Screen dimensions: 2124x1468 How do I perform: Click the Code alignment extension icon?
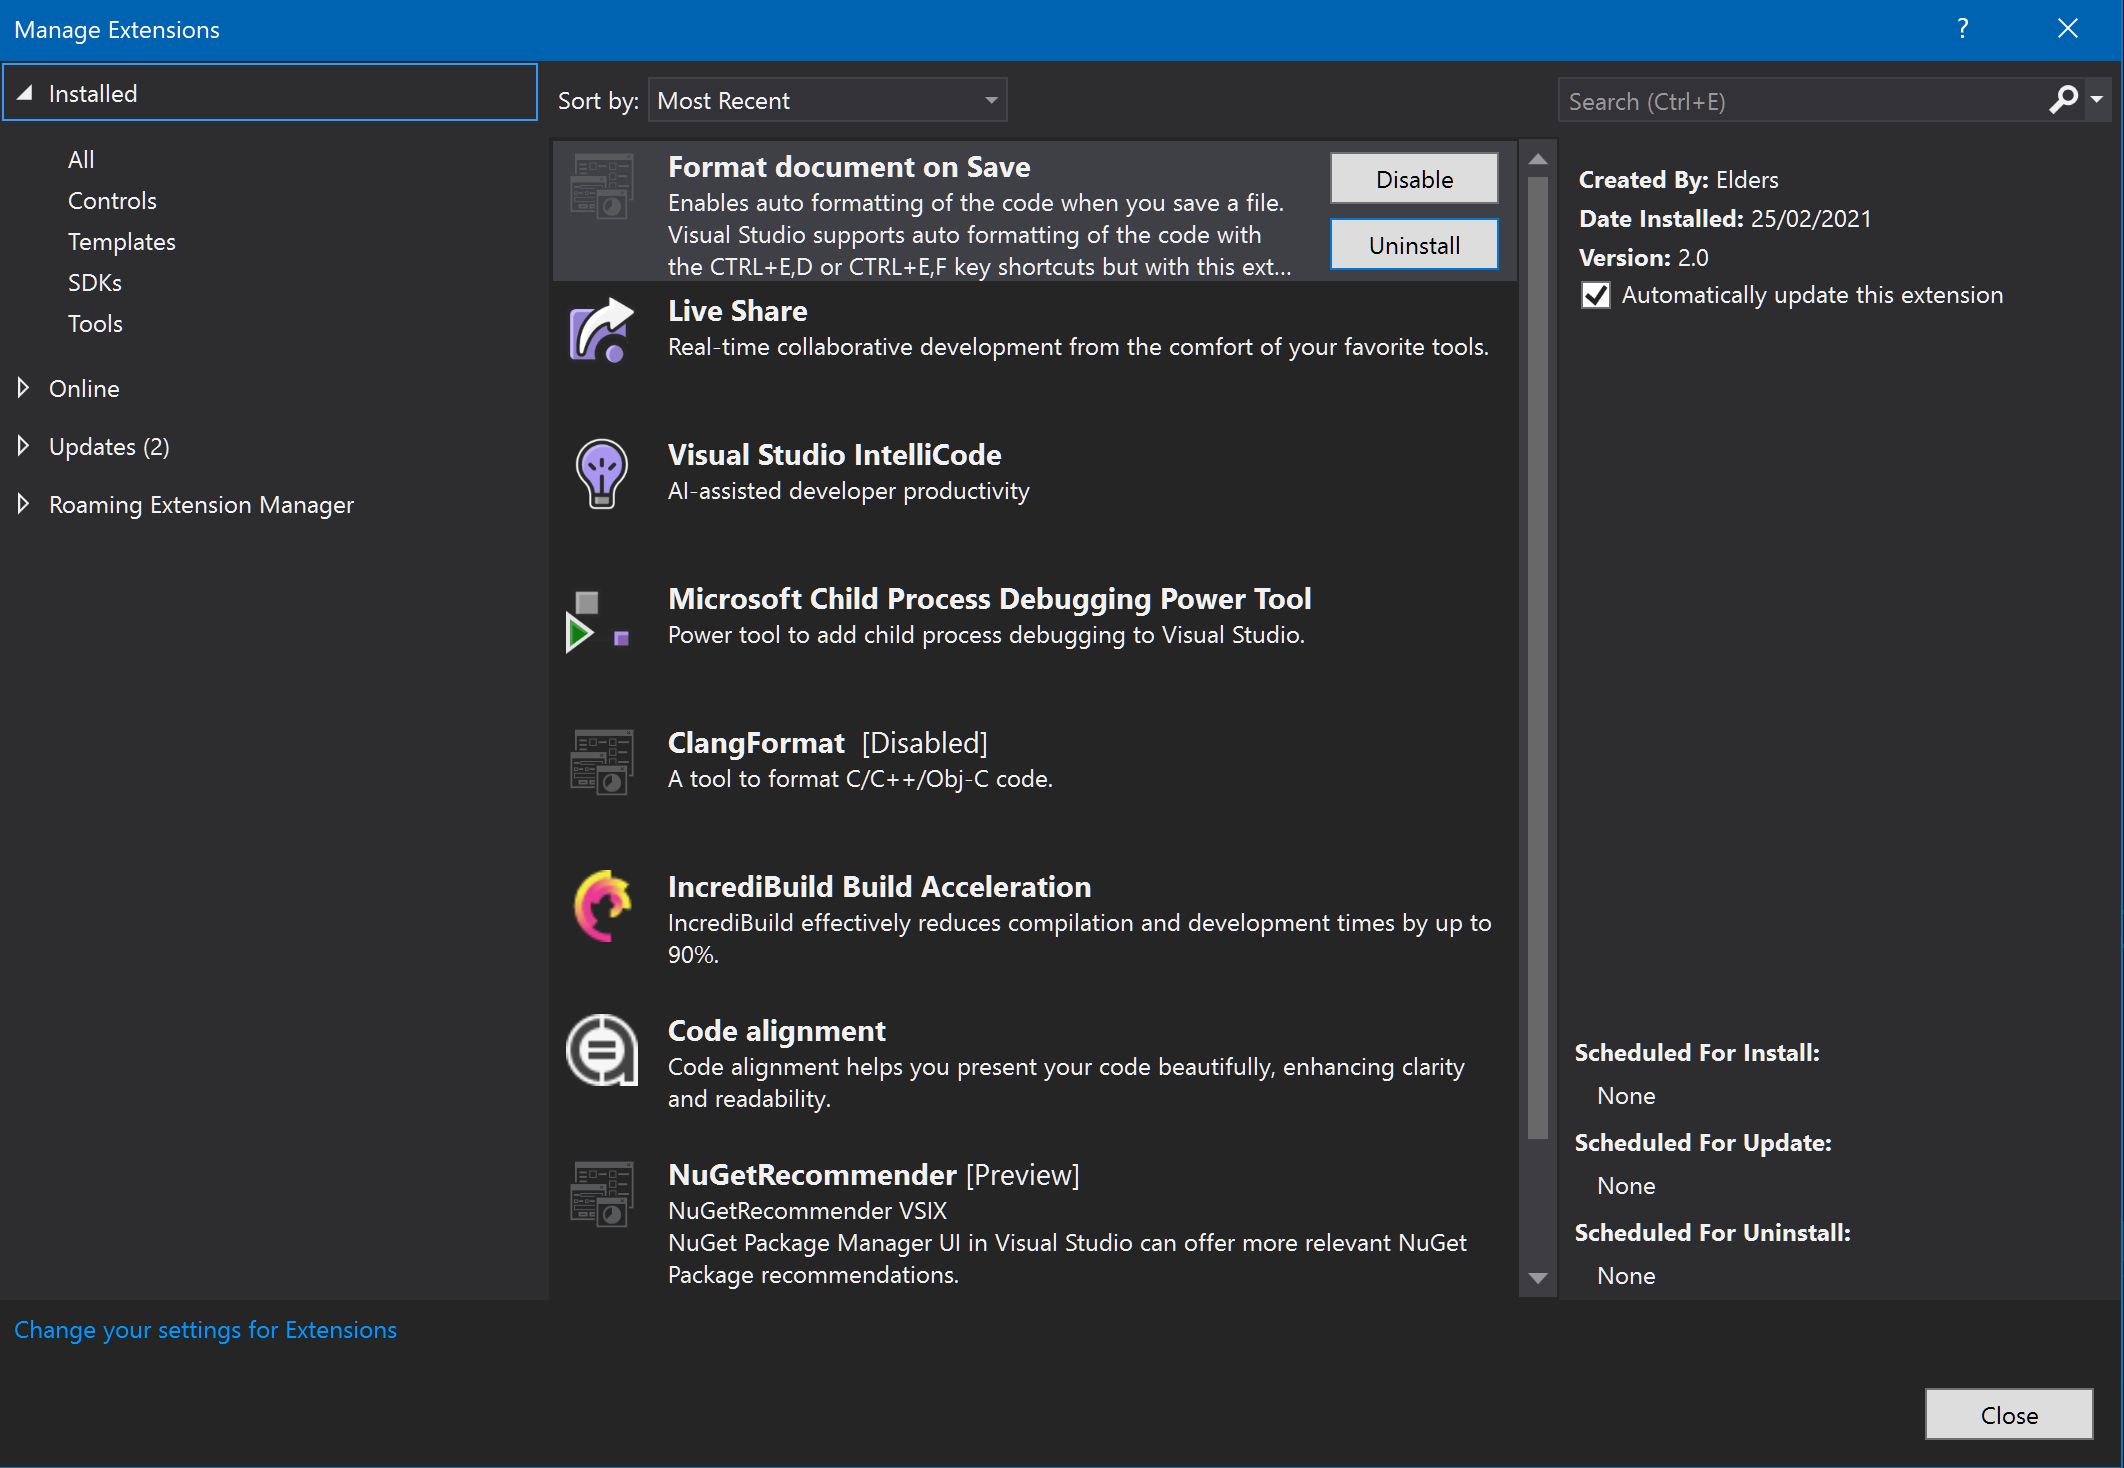(x=602, y=1050)
